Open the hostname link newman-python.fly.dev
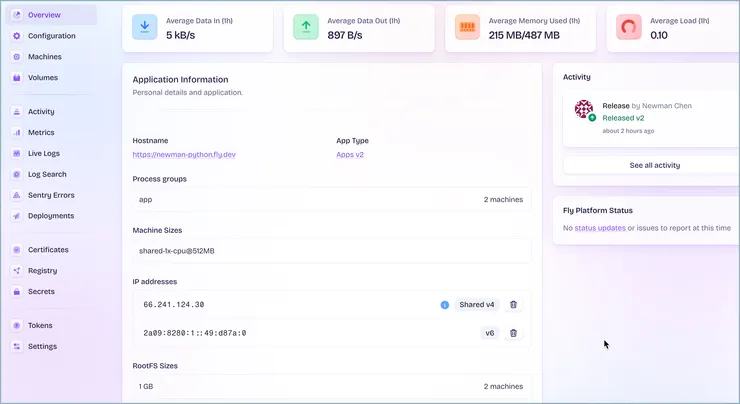740x404 pixels. pyautogui.click(x=184, y=154)
